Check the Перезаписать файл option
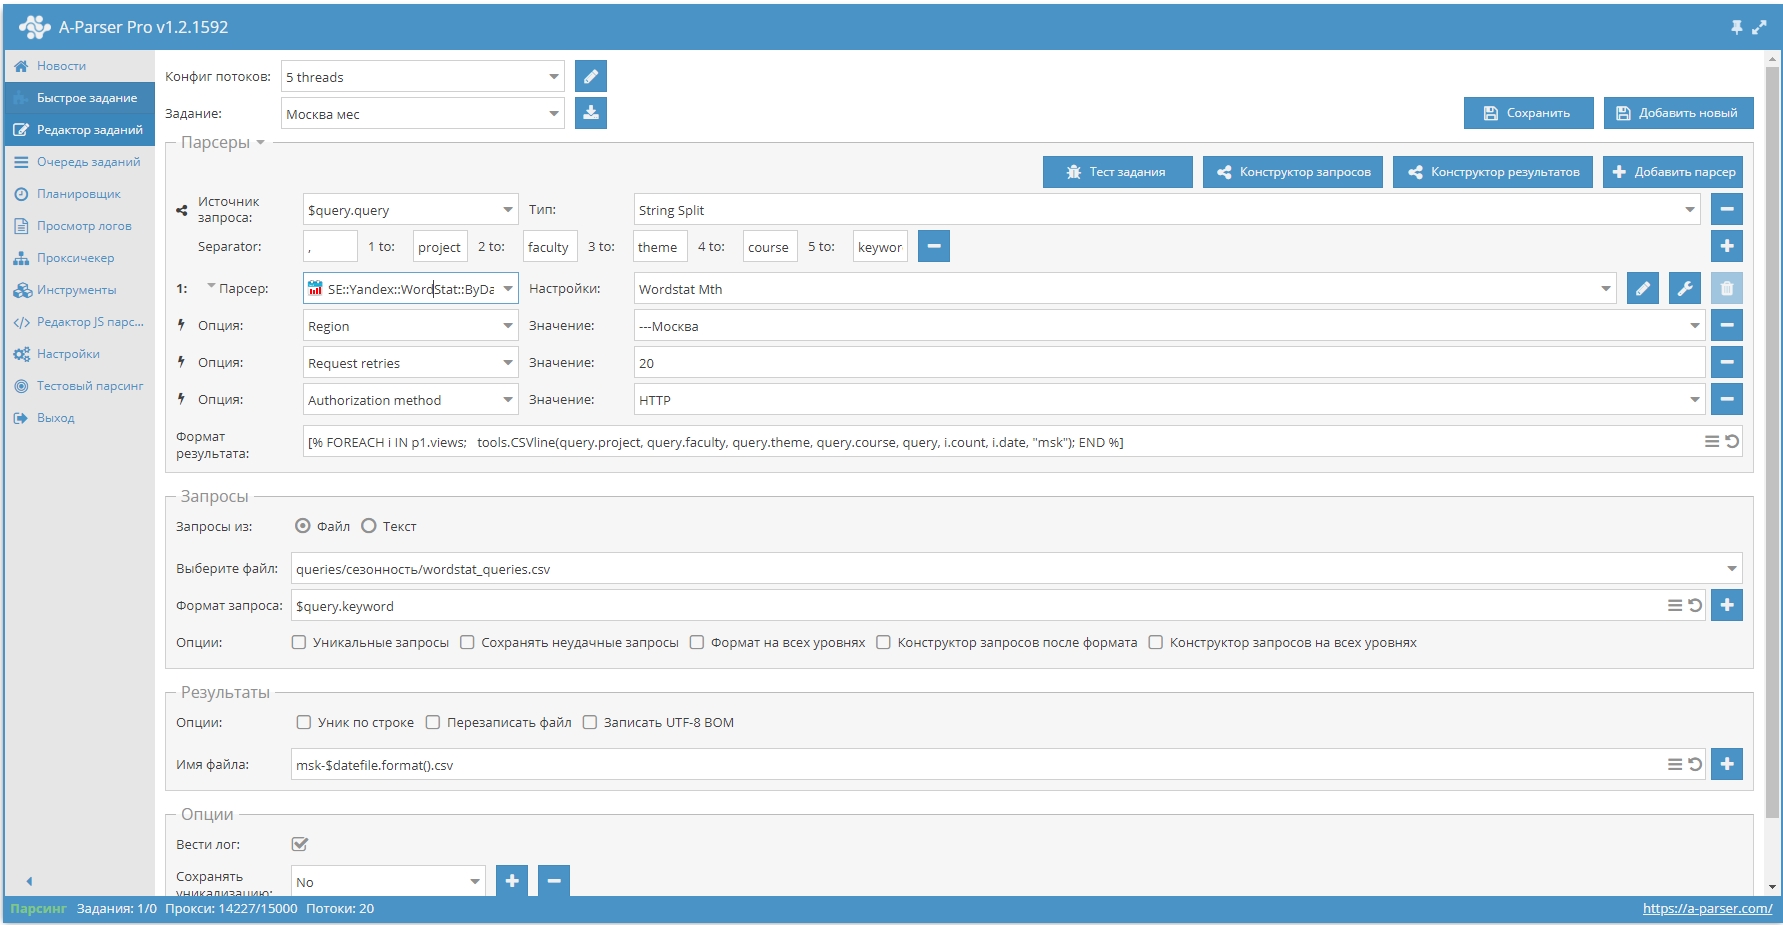Image resolution: width=1783 pixels, height=925 pixels. pyautogui.click(x=433, y=722)
